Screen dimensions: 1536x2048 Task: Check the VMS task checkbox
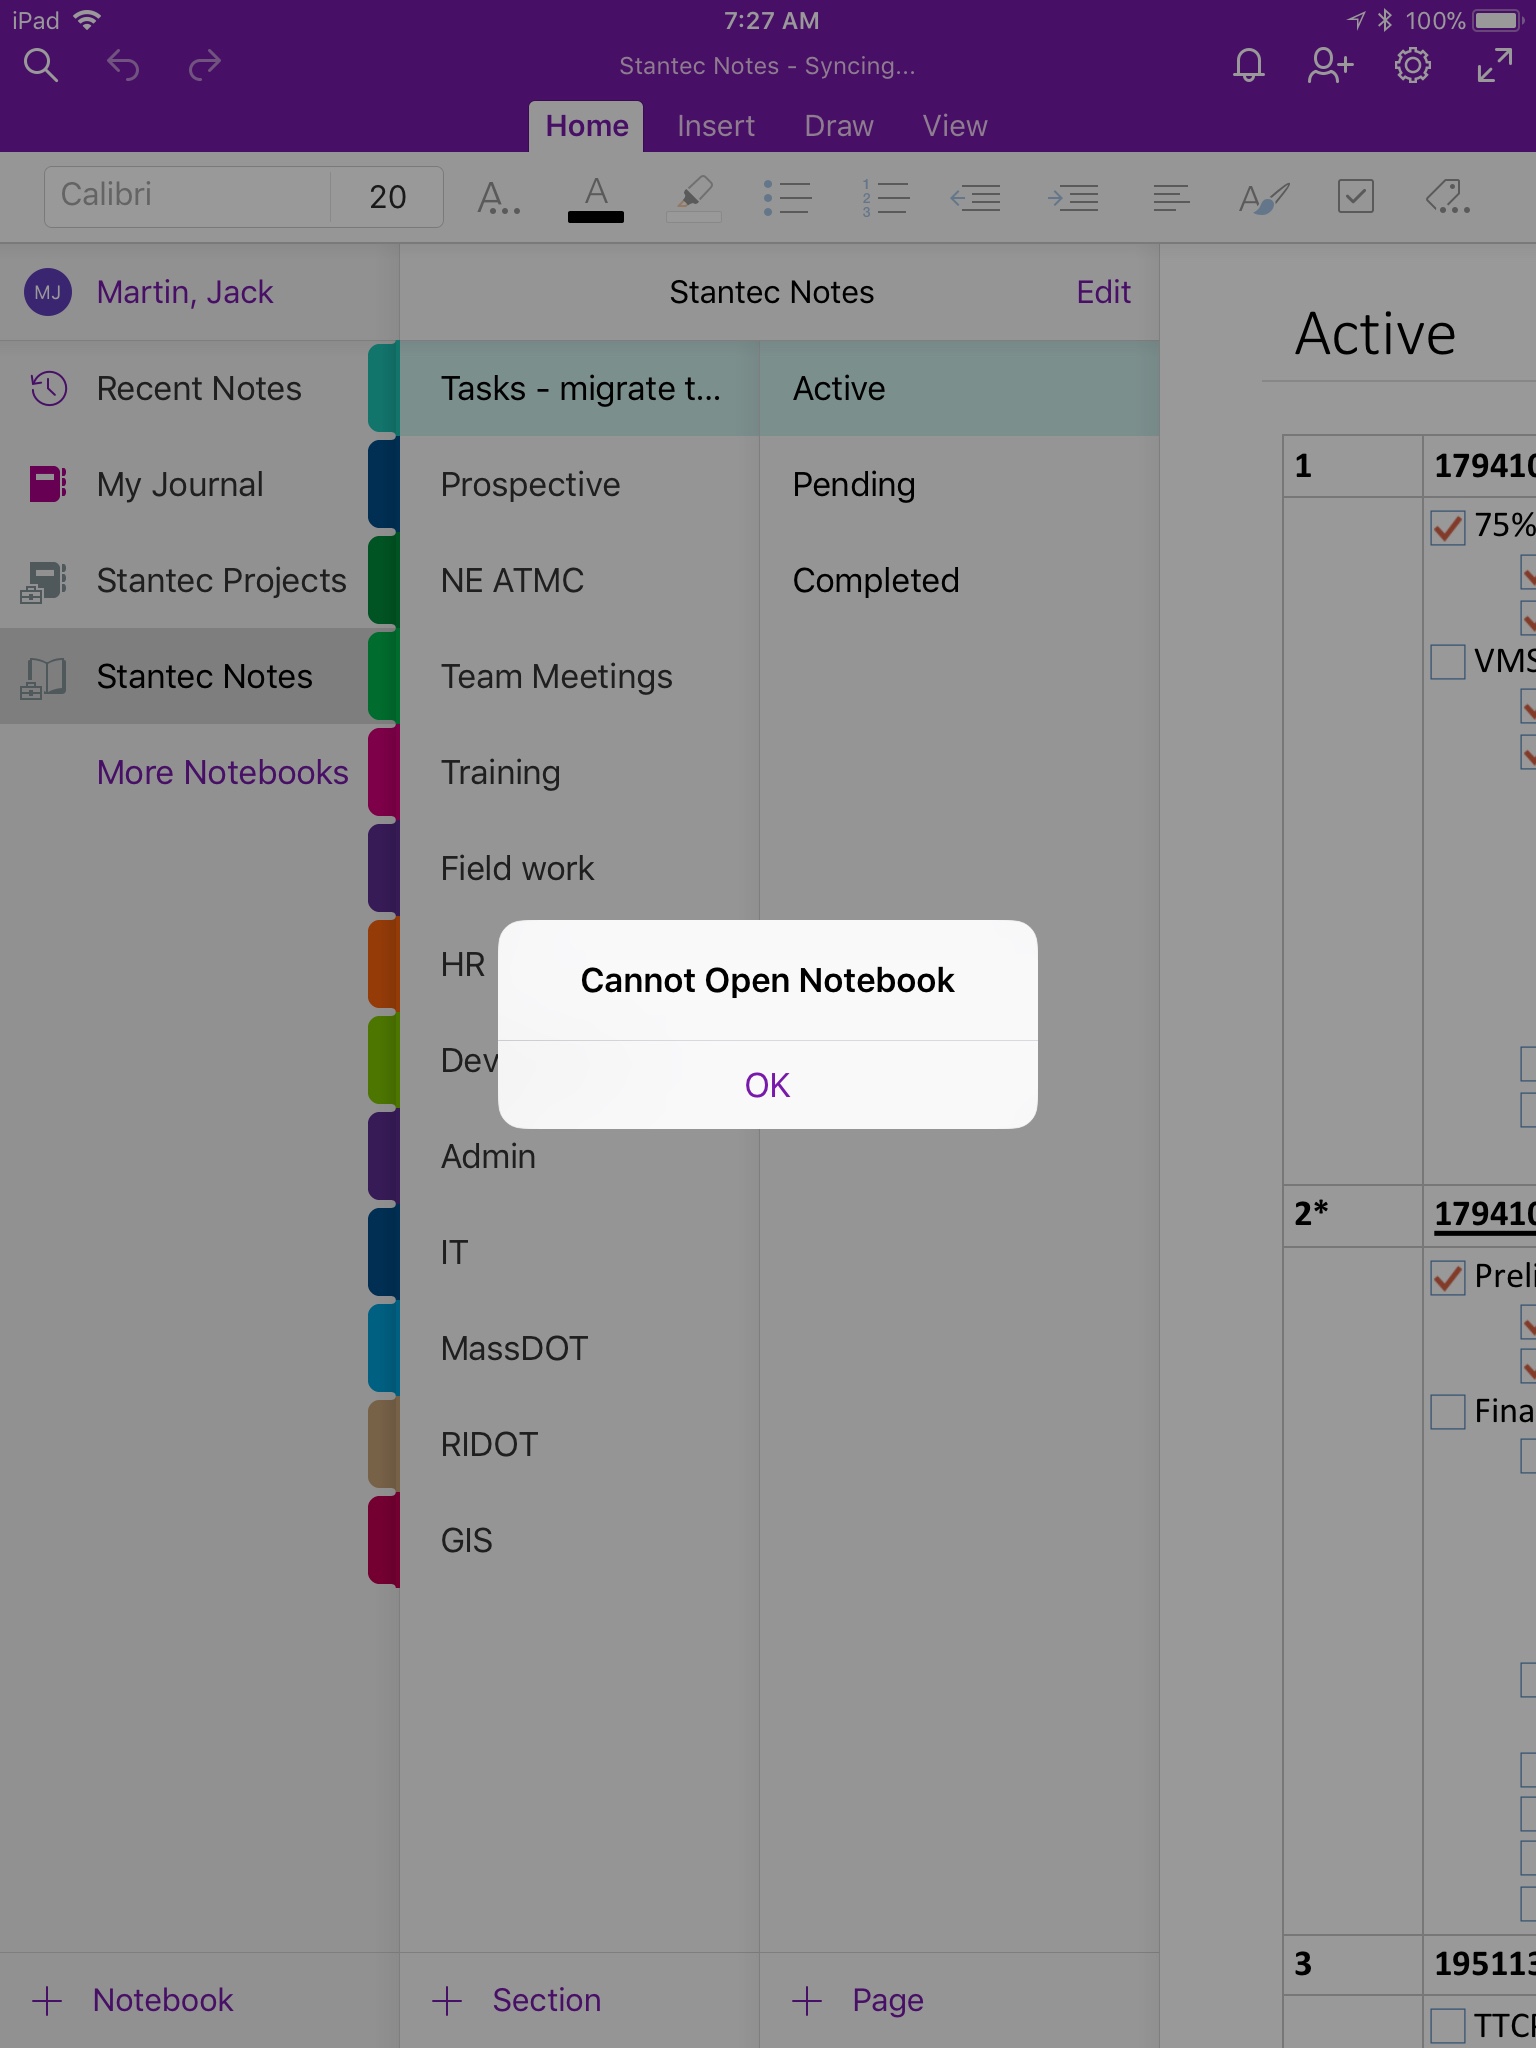[x=1447, y=662]
